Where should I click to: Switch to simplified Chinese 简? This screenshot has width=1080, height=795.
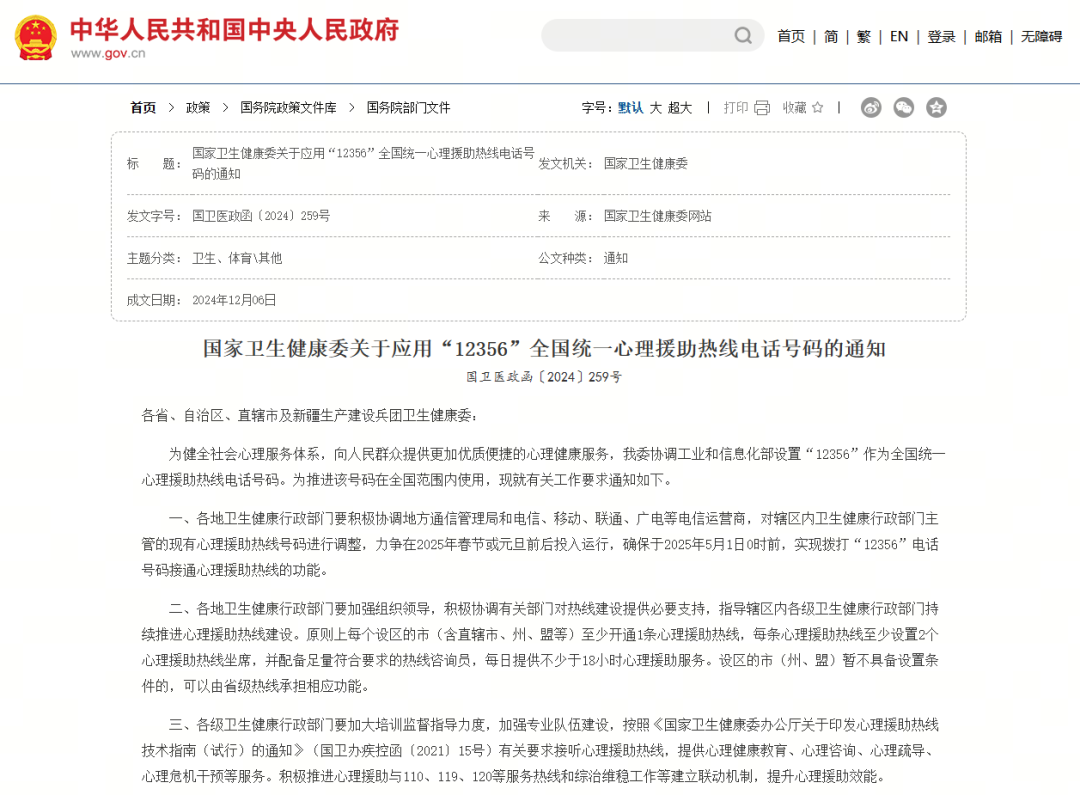pyautogui.click(x=831, y=37)
